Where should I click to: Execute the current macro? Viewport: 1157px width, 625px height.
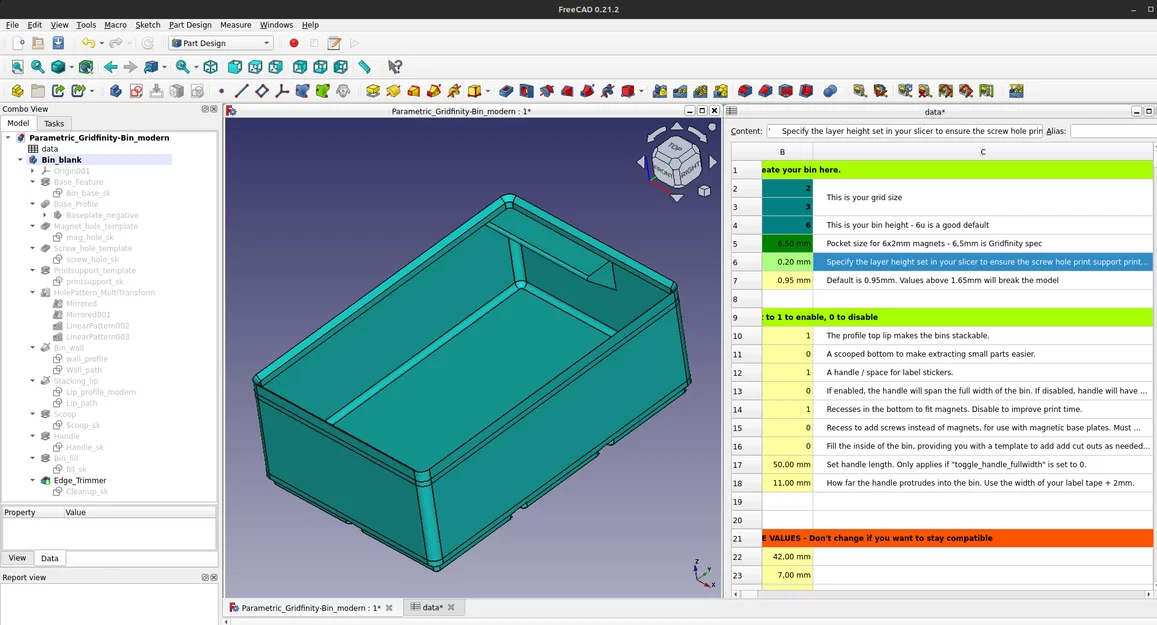click(x=353, y=43)
